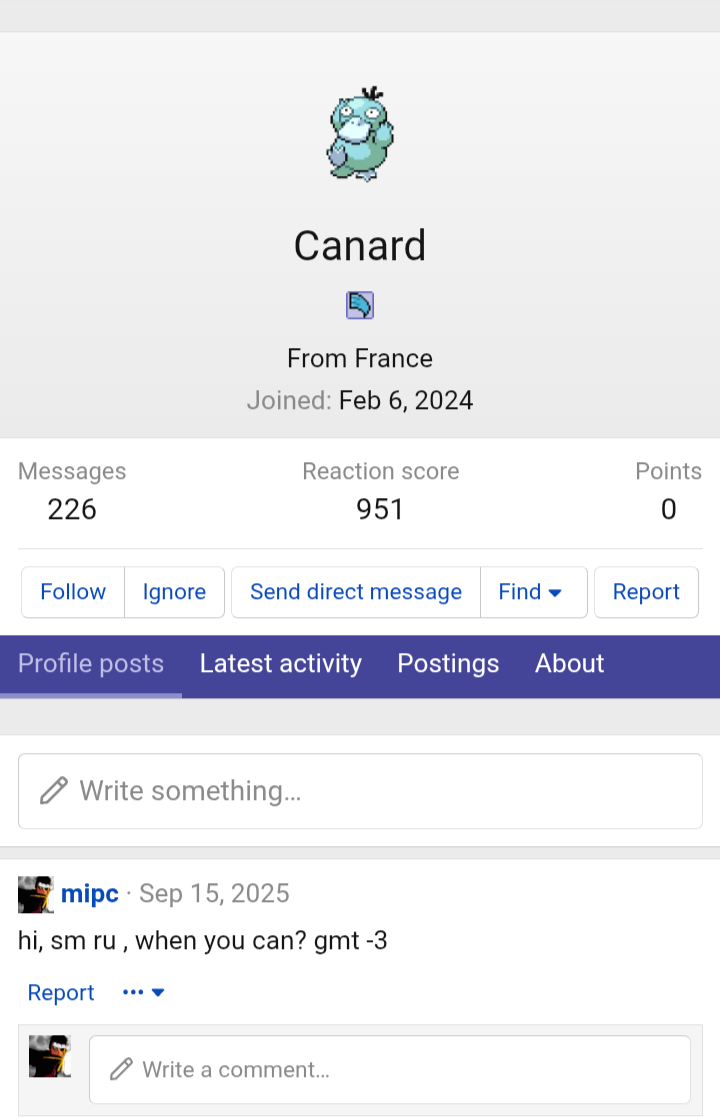Report the Canard profile

click(x=646, y=592)
